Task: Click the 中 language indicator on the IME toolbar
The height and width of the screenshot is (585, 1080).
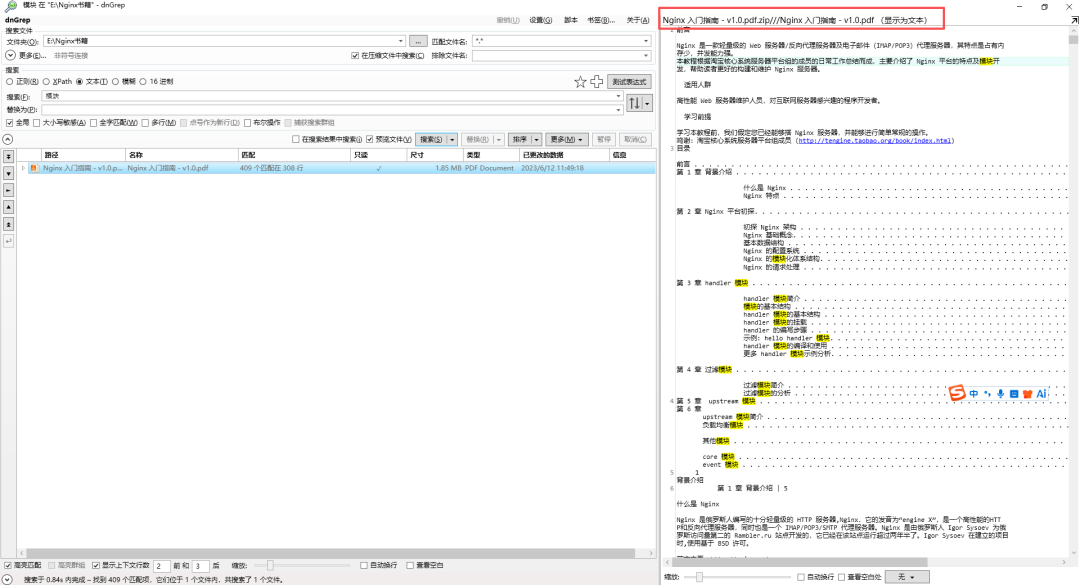Action: [973, 393]
